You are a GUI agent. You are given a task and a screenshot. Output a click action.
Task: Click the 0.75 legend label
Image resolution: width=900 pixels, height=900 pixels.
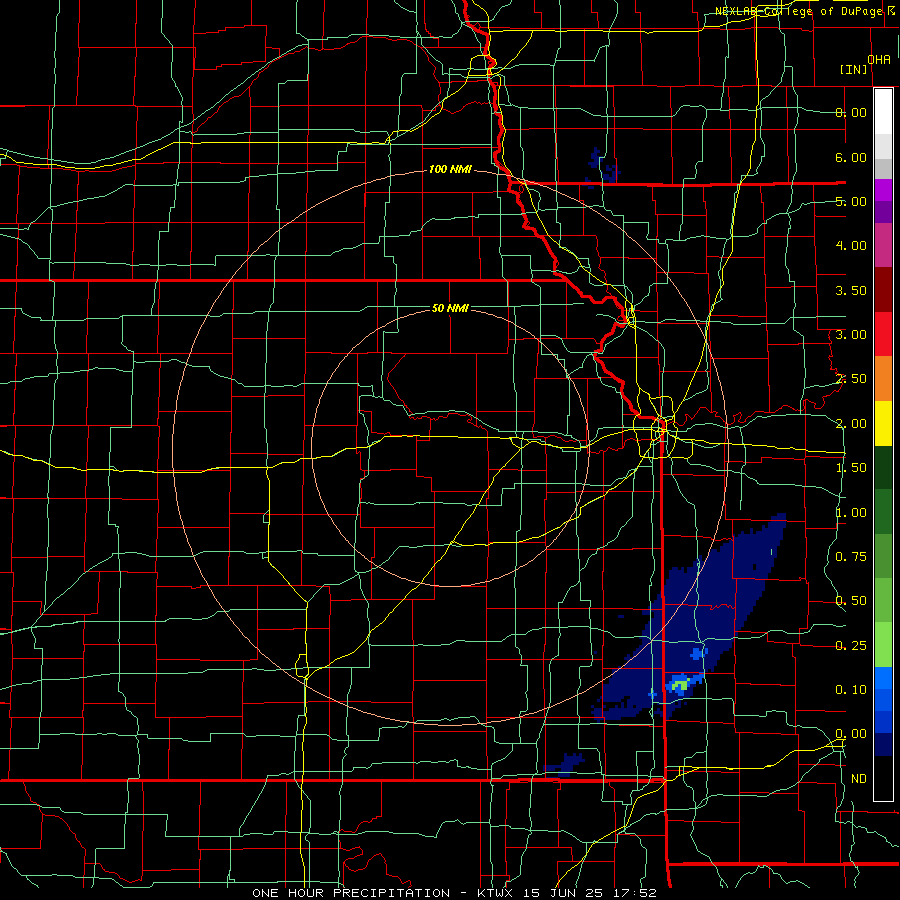(851, 557)
